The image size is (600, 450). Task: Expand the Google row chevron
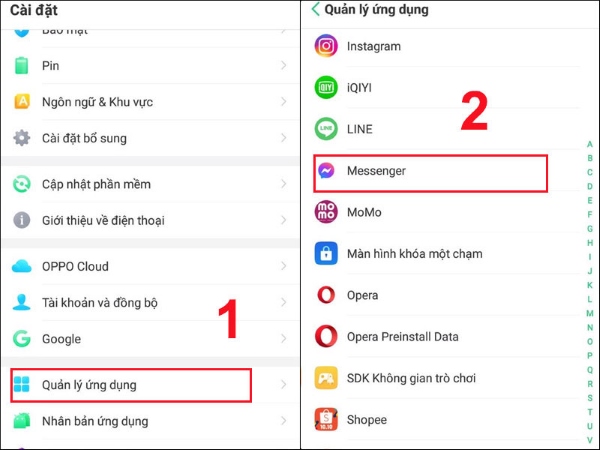pos(284,338)
